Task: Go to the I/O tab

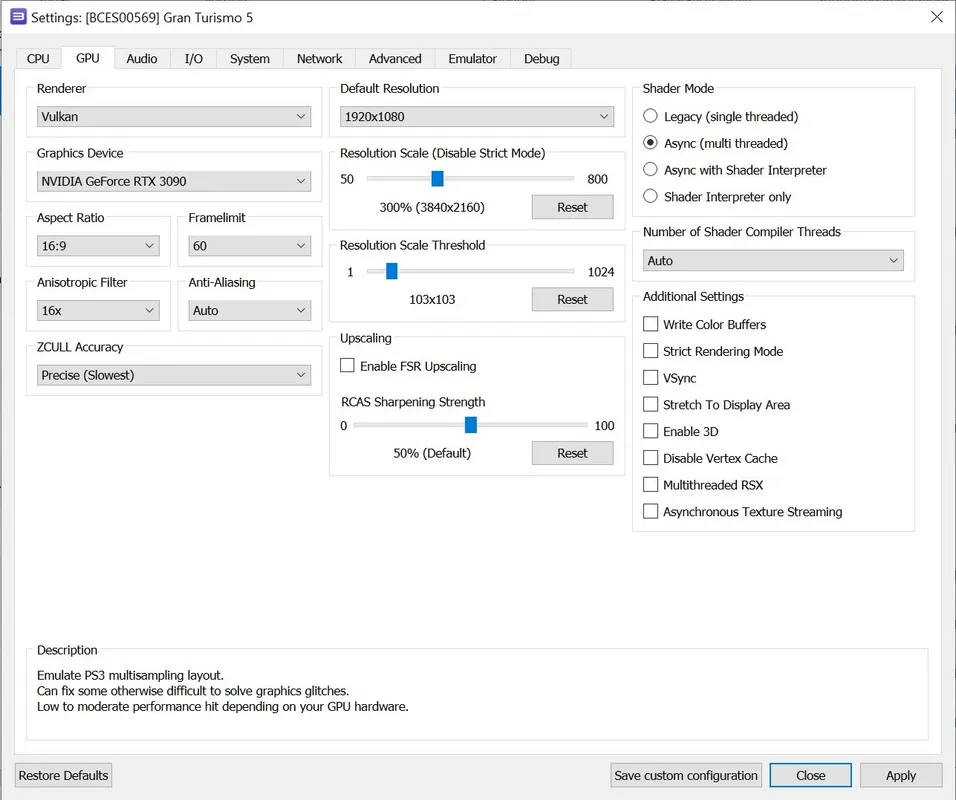Action: pos(193,59)
